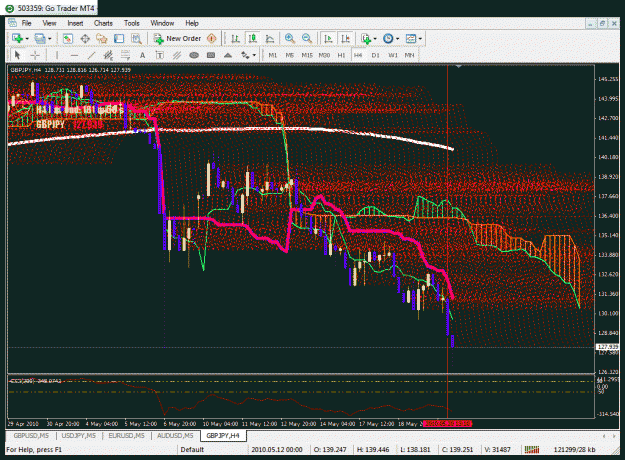Select the Crosshair tool
Image resolution: width=625 pixels, height=460 pixels.
(x=35, y=55)
